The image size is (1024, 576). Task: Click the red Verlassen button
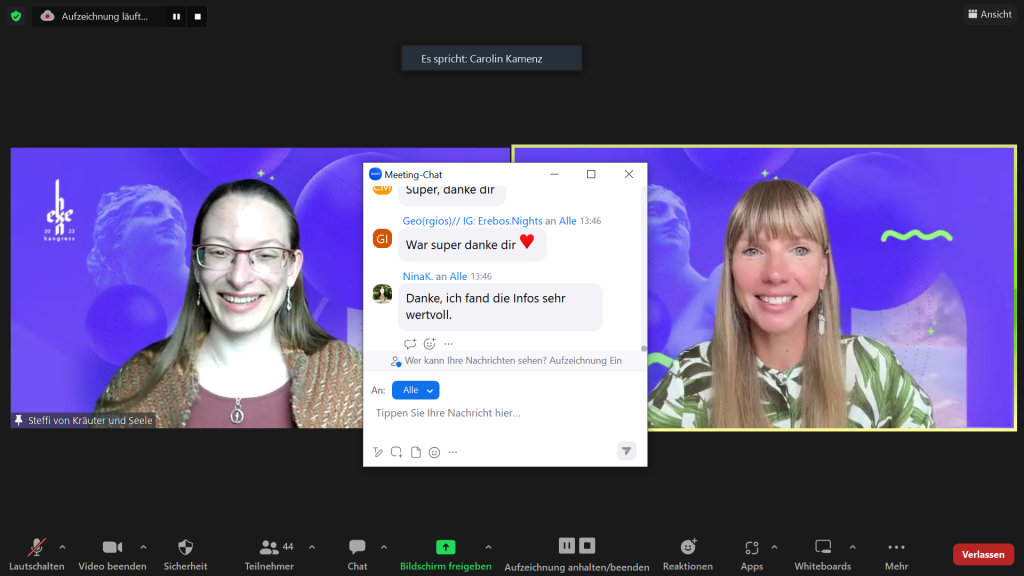coord(983,554)
